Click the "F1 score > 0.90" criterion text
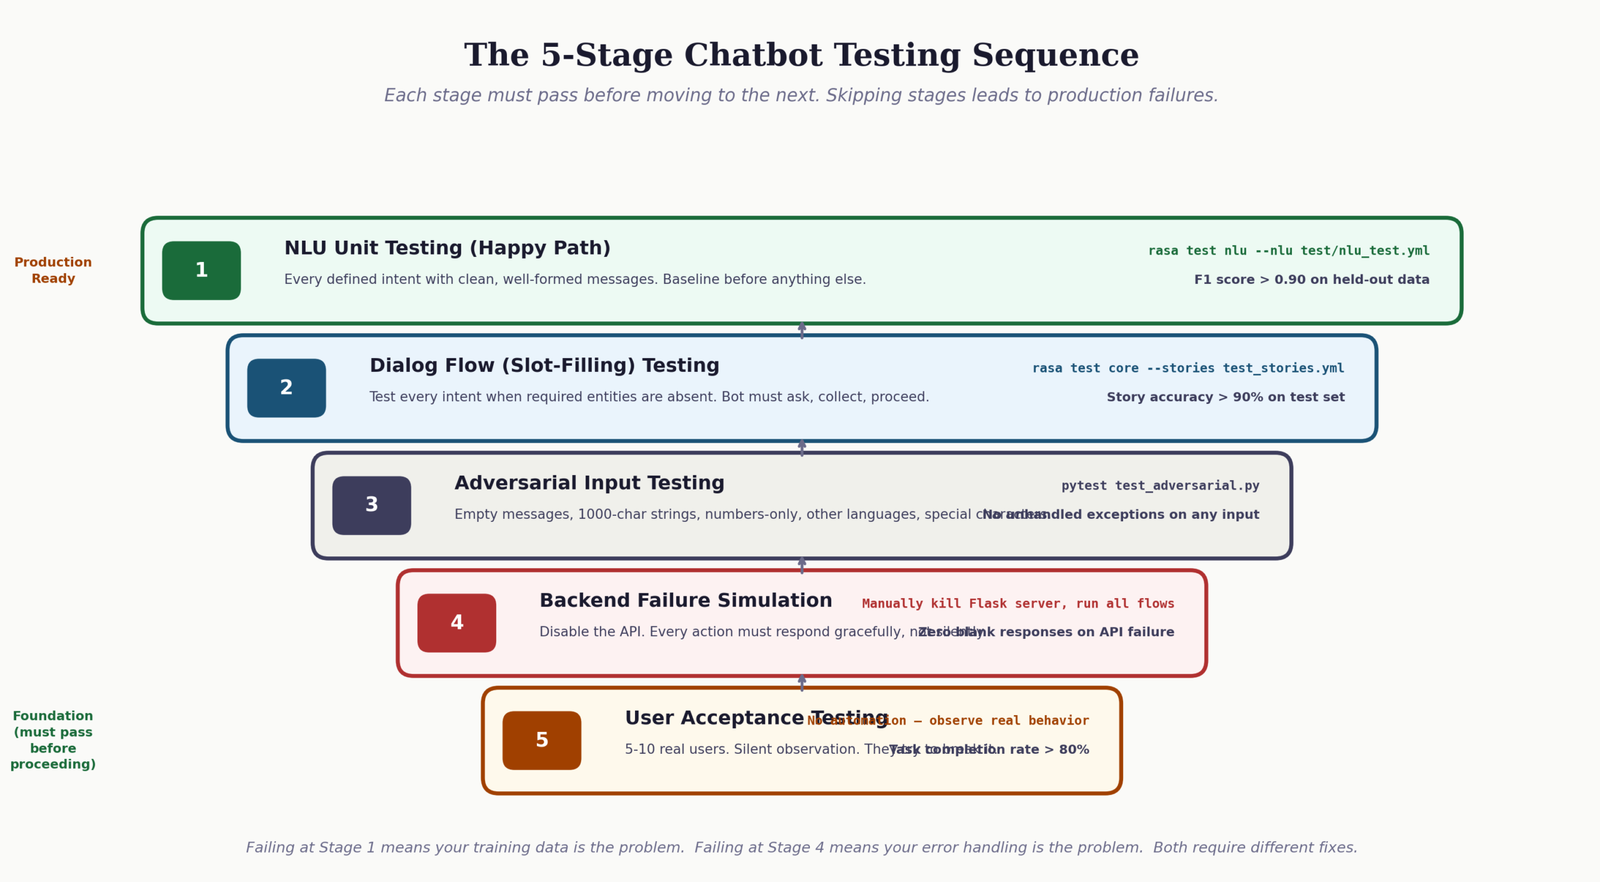1600x882 pixels. coord(1311,280)
